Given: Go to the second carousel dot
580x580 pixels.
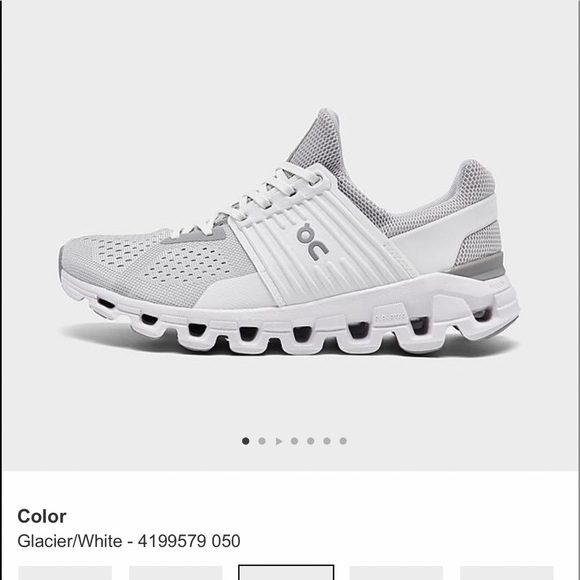Looking at the screenshot, I should click(x=262, y=441).
